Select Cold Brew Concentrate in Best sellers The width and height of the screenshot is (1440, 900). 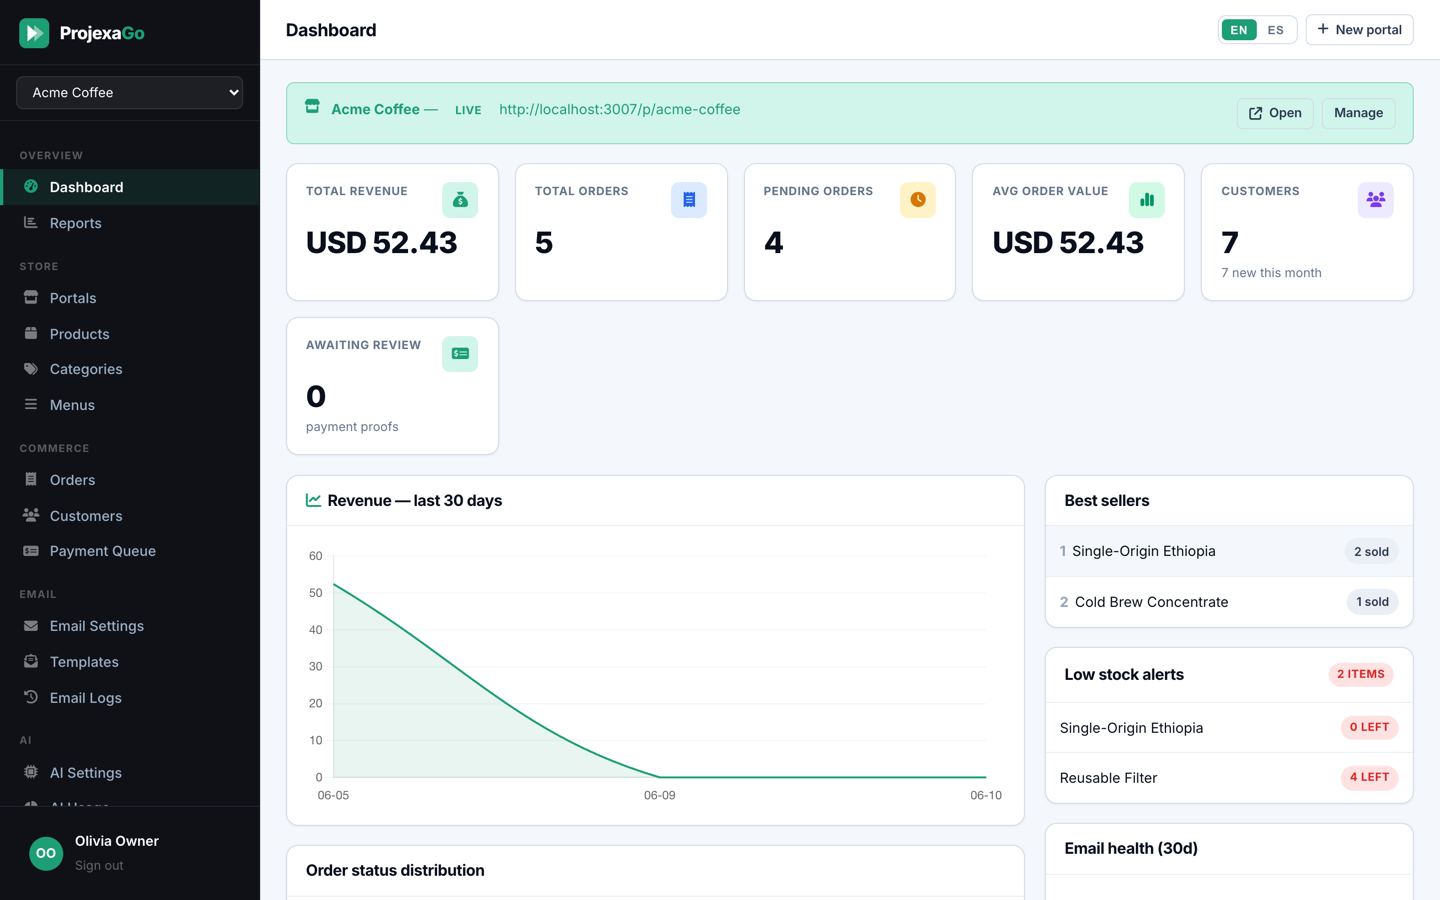(1229, 602)
